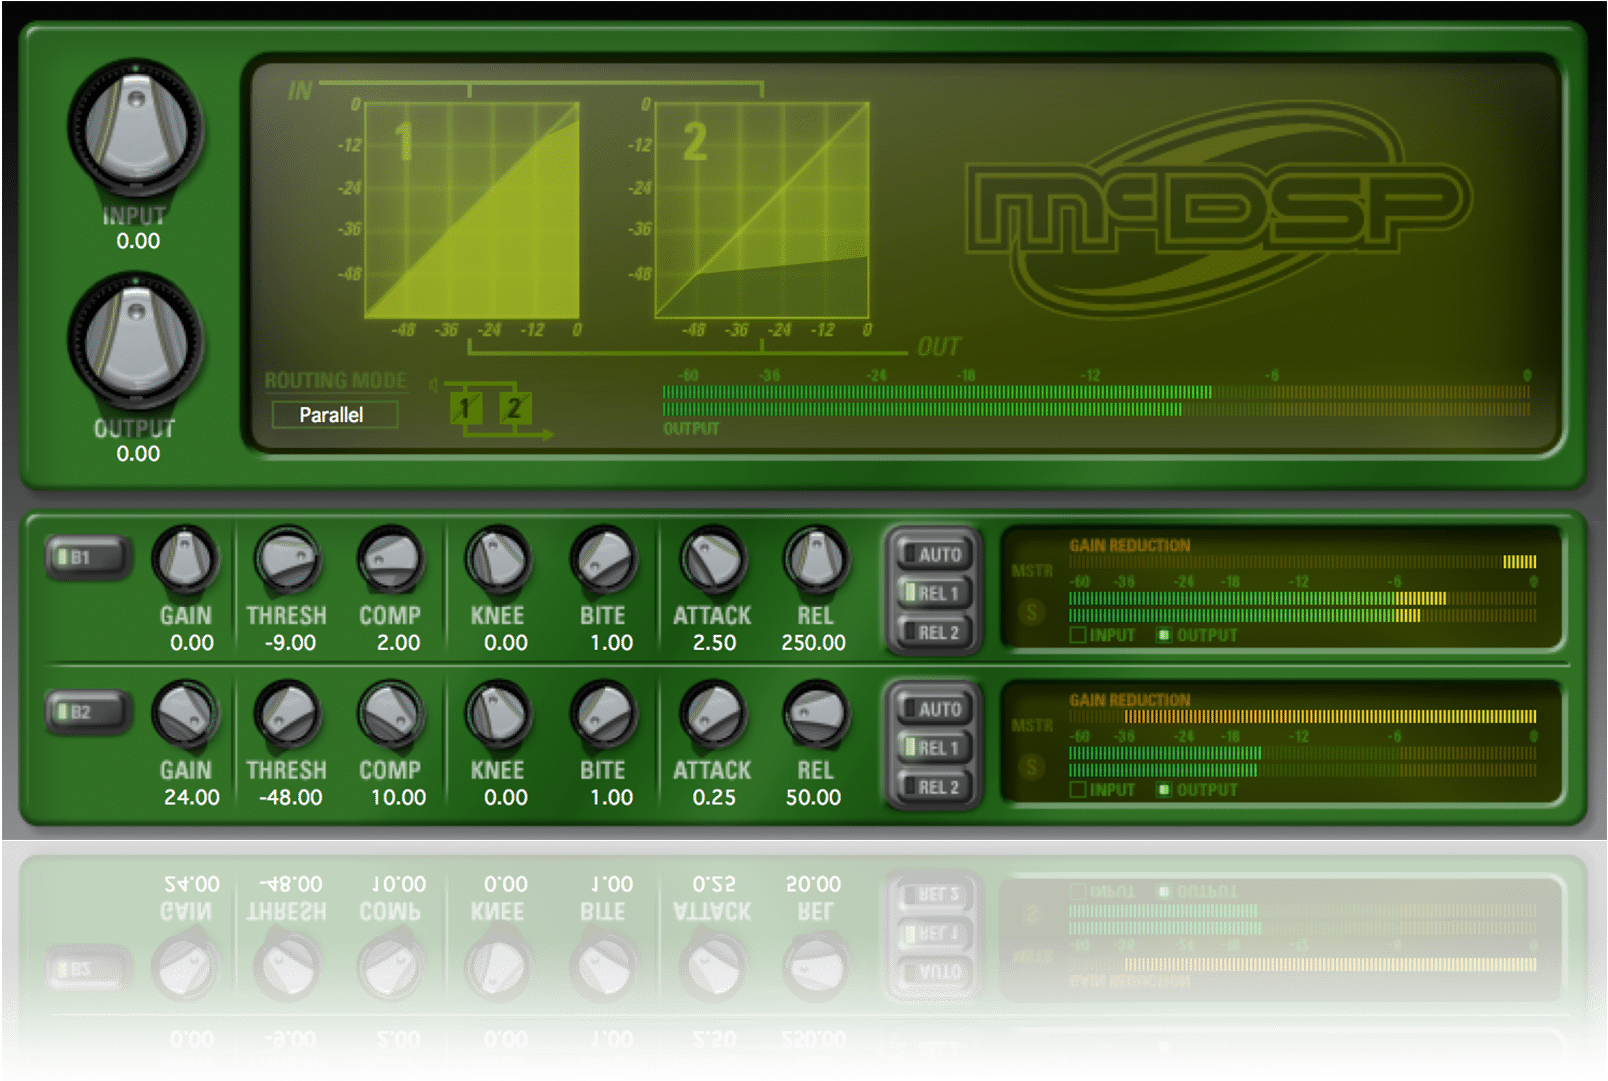The image size is (1608, 1081).
Task: Click the band 2 KNEE knob
Action: [498, 715]
